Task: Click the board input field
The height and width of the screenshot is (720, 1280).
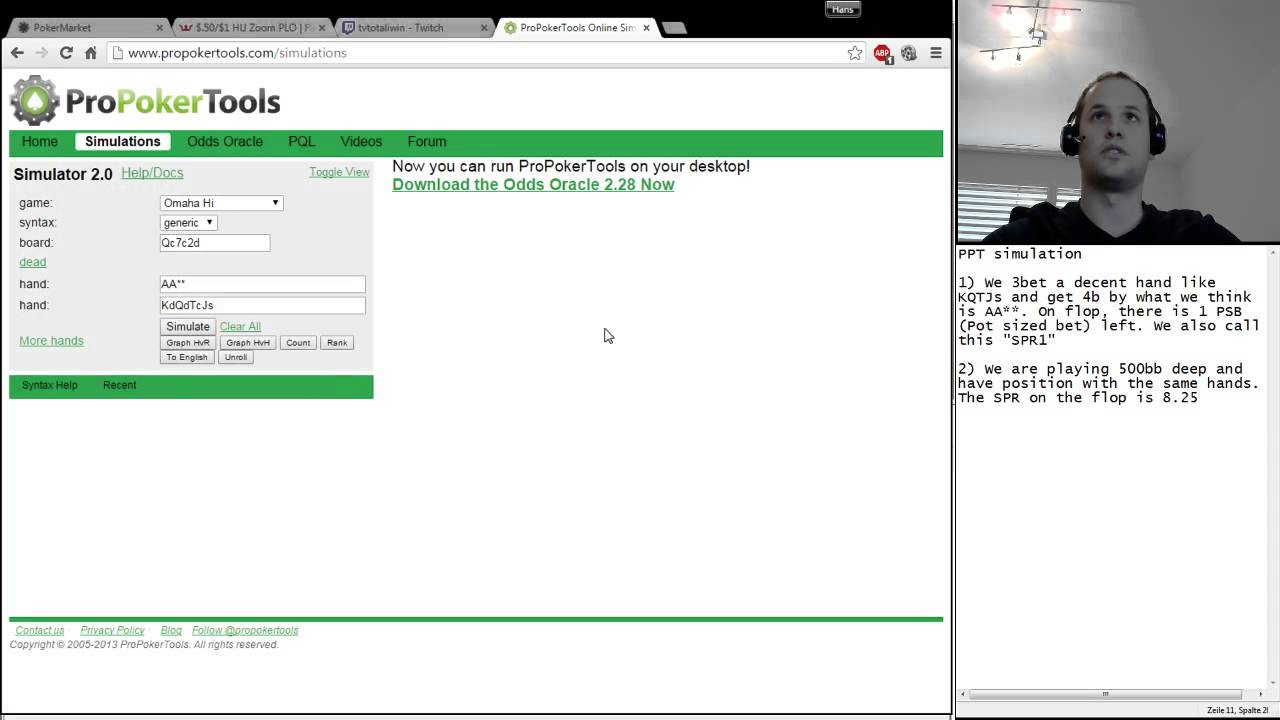Action: click(214, 243)
